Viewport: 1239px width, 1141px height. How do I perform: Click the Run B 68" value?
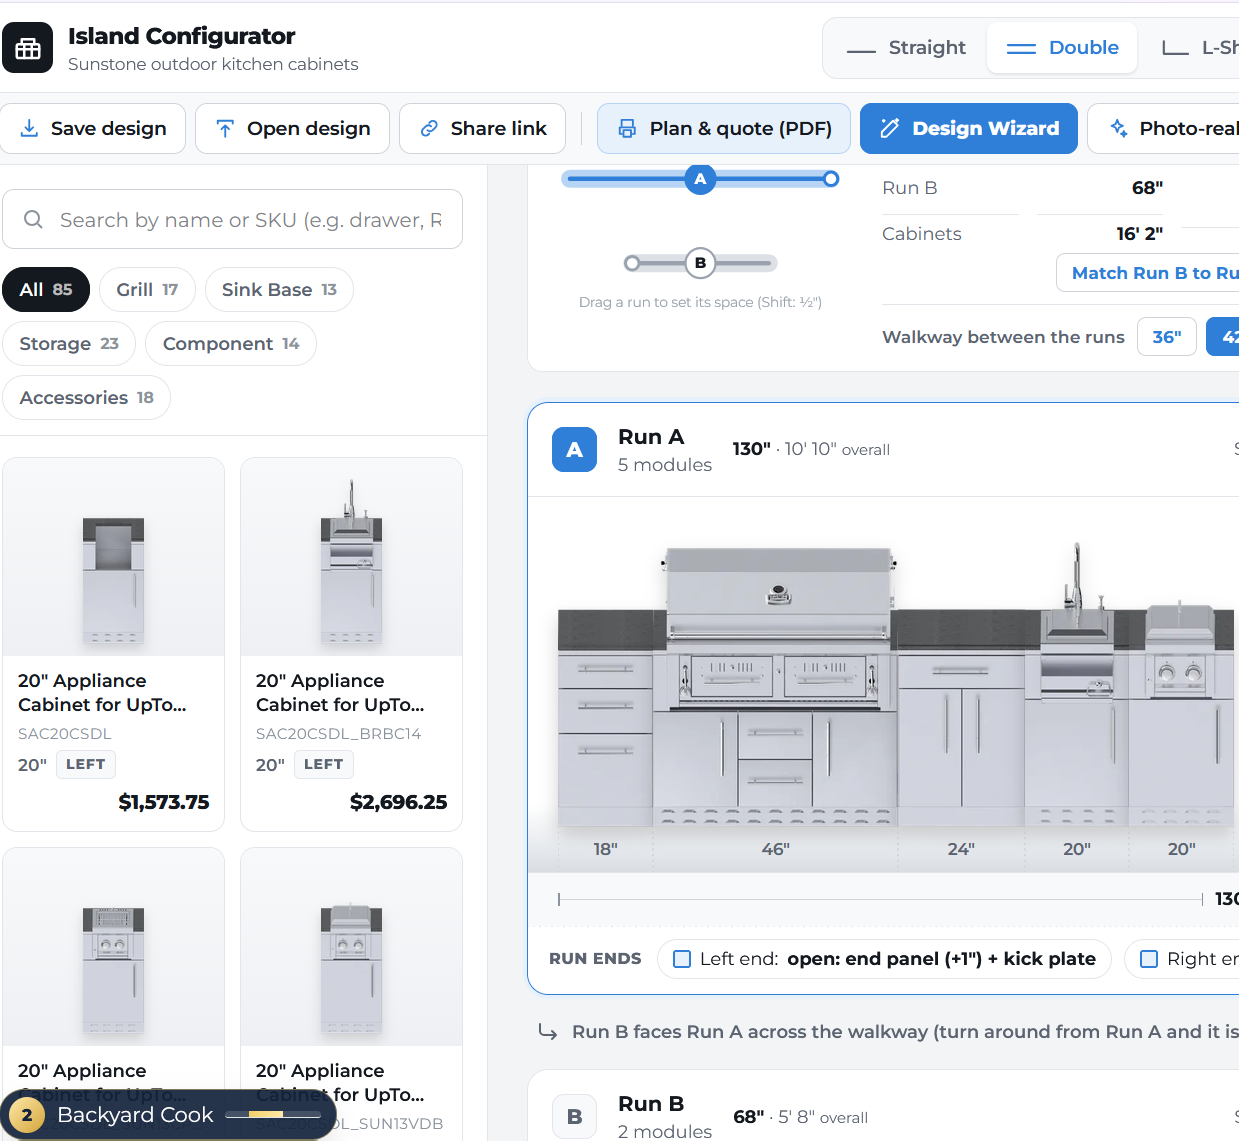(1147, 188)
